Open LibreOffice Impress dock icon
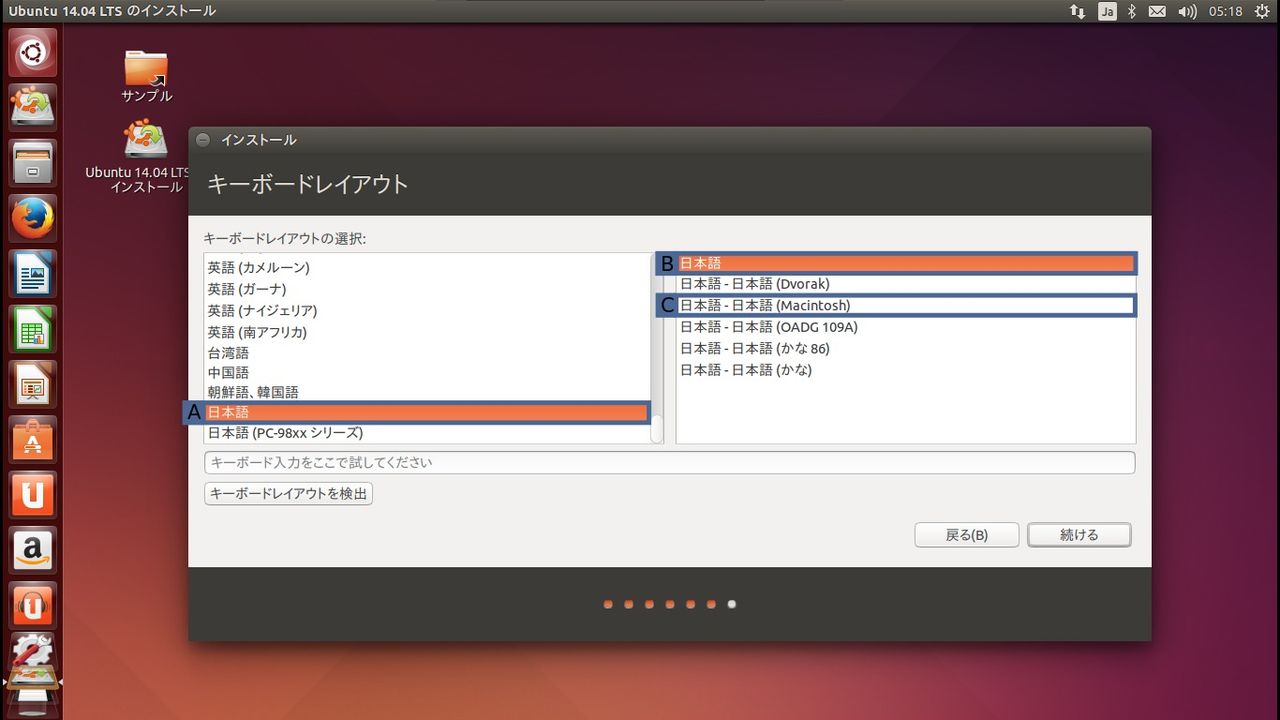This screenshot has width=1280, height=720. click(32, 384)
